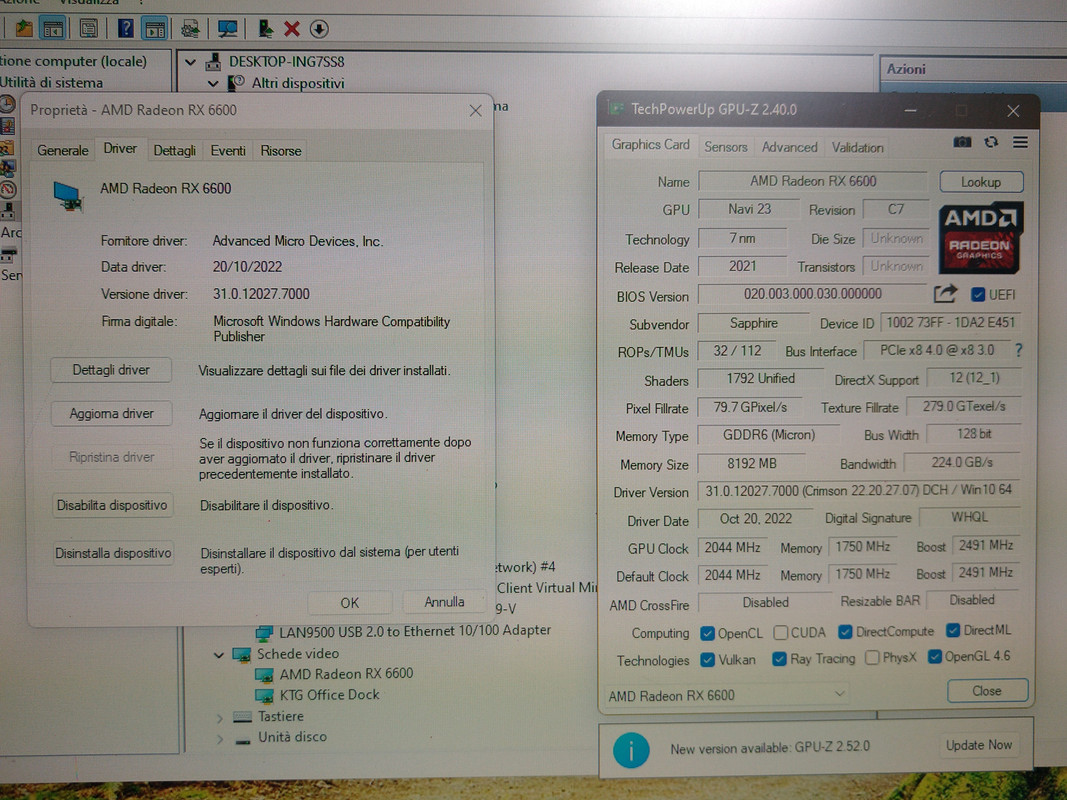Toggle the Vulkan checkbox

[x=708, y=660]
